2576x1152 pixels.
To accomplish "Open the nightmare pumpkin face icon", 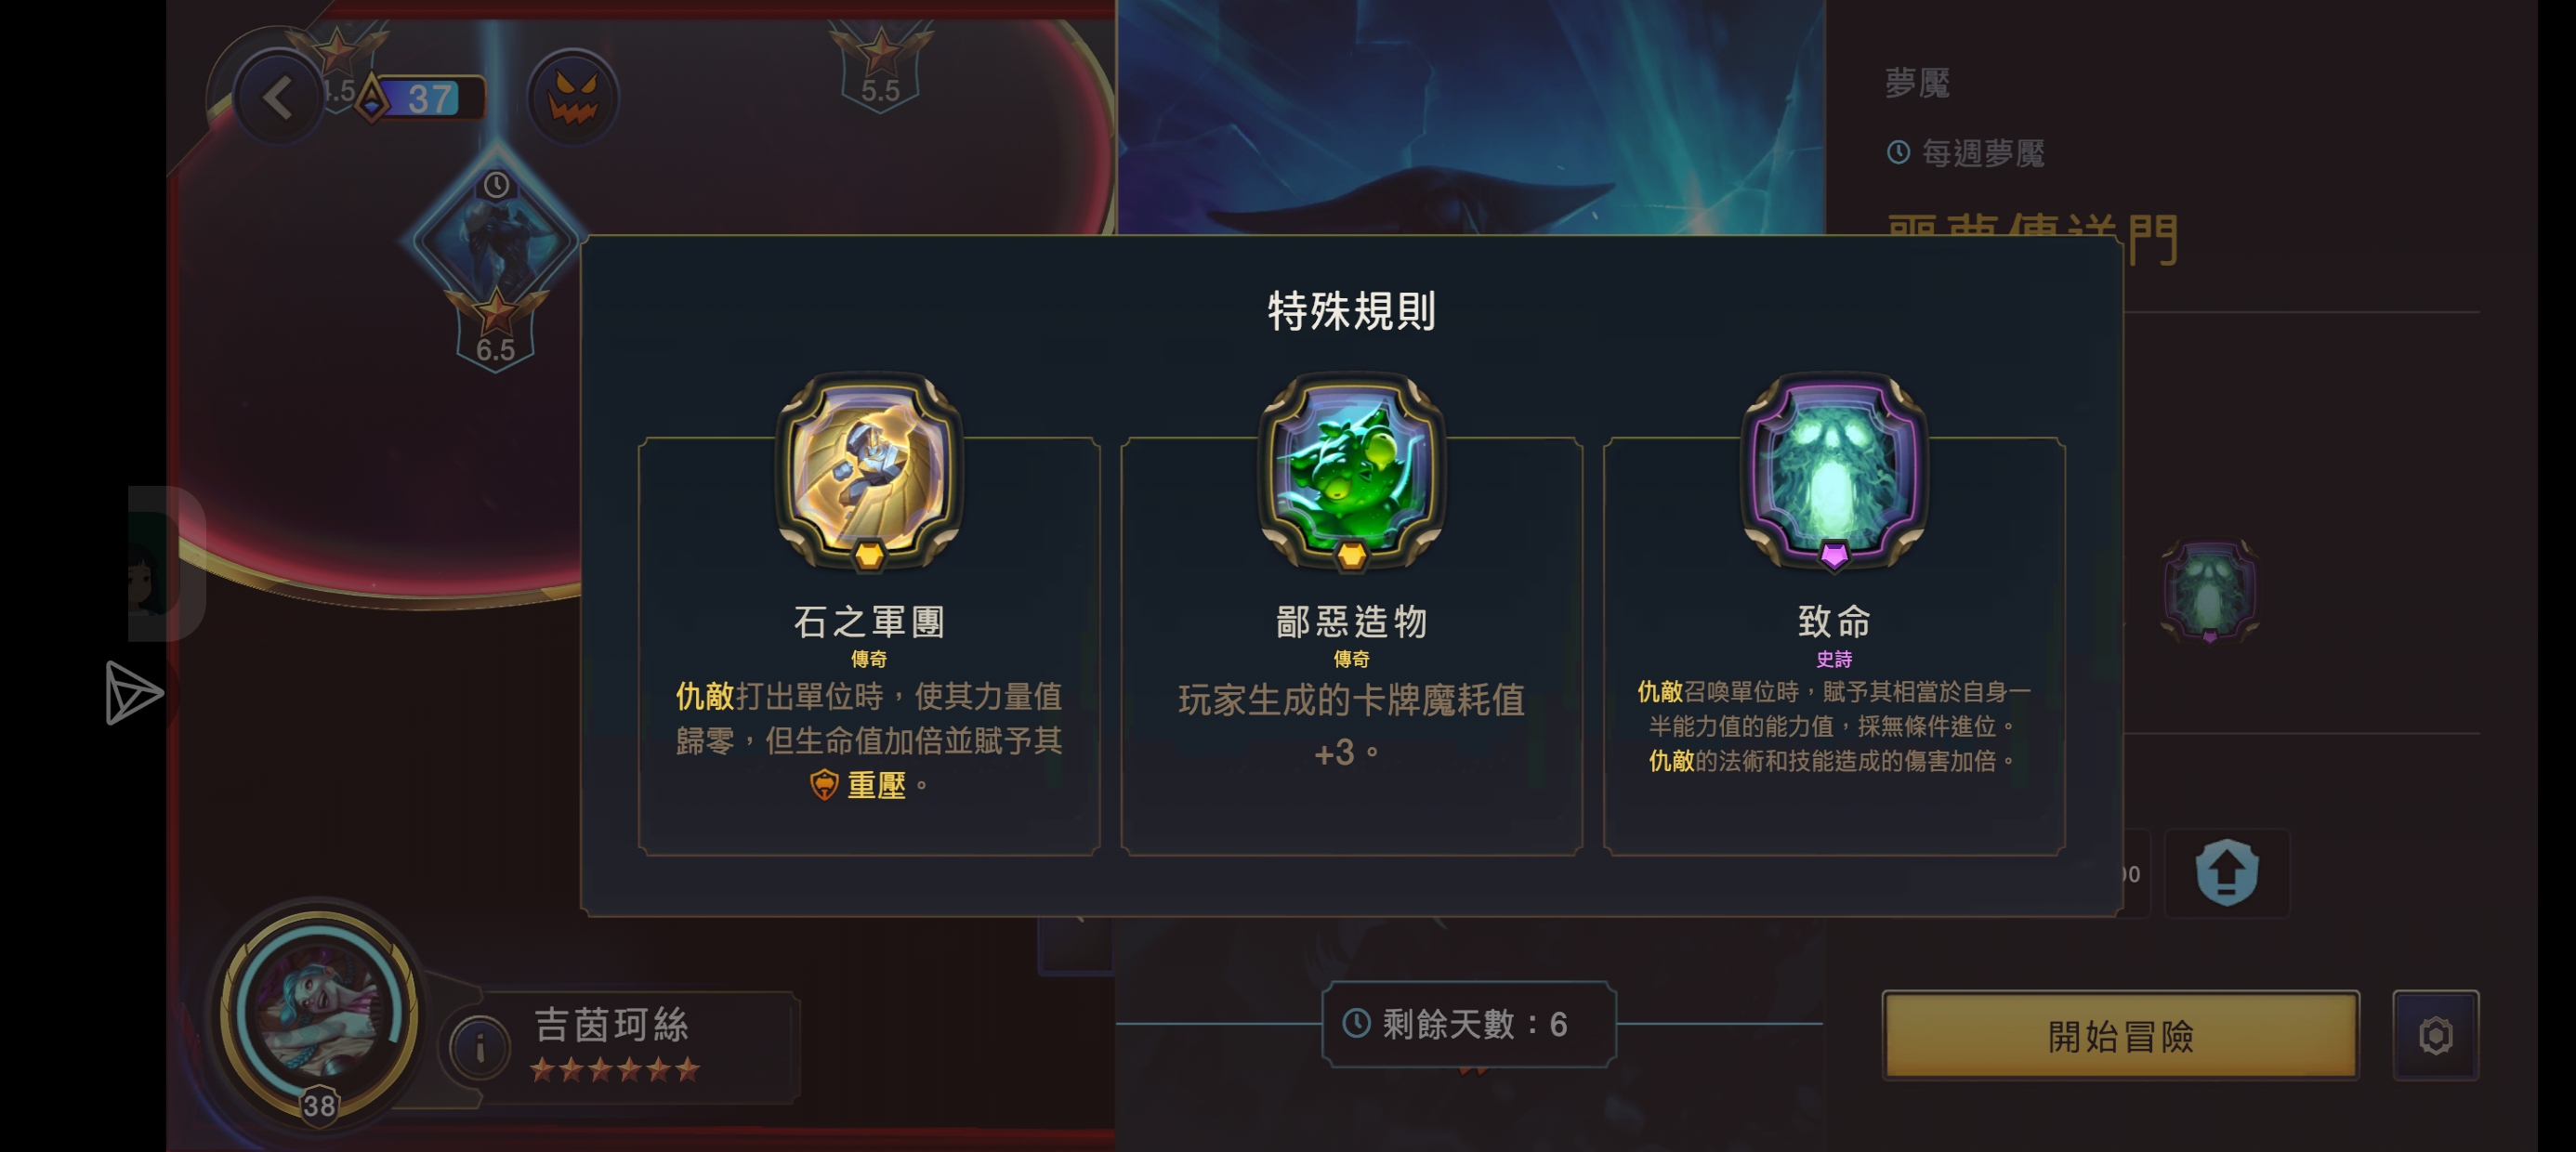I will [573, 98].
